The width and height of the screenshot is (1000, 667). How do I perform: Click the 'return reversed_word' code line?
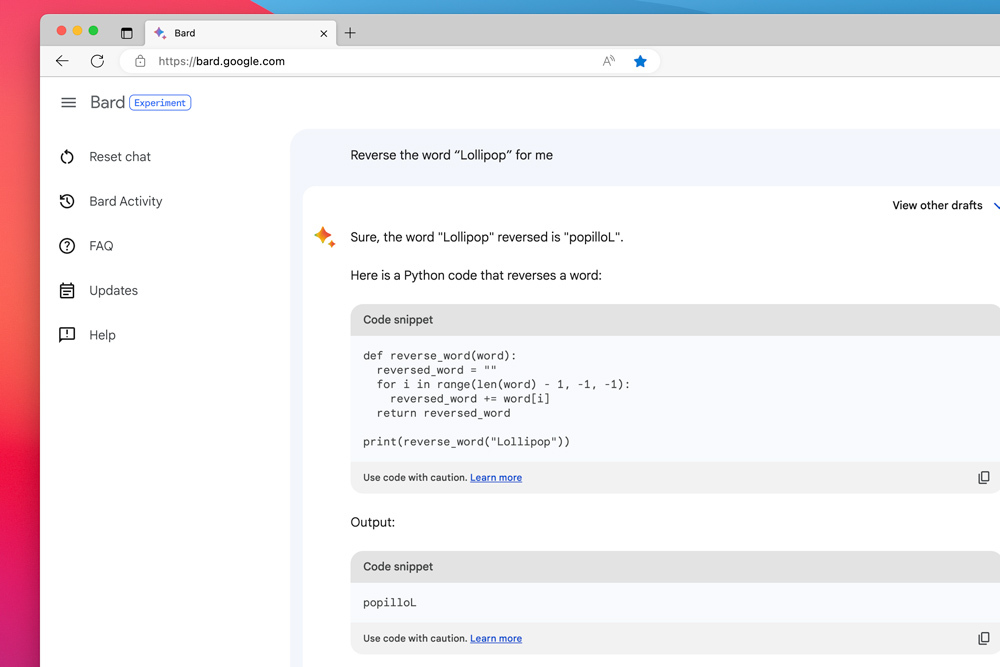(x=443, y=413)
